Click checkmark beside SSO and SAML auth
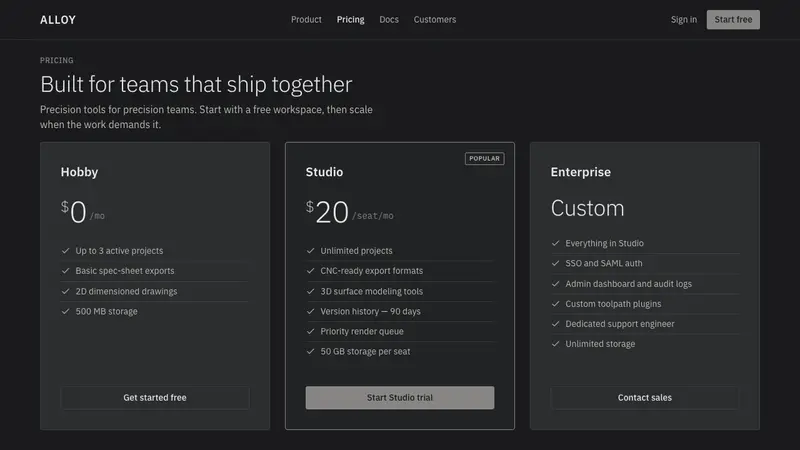This screenshot has width=800, height=450. tap(556, 263)
